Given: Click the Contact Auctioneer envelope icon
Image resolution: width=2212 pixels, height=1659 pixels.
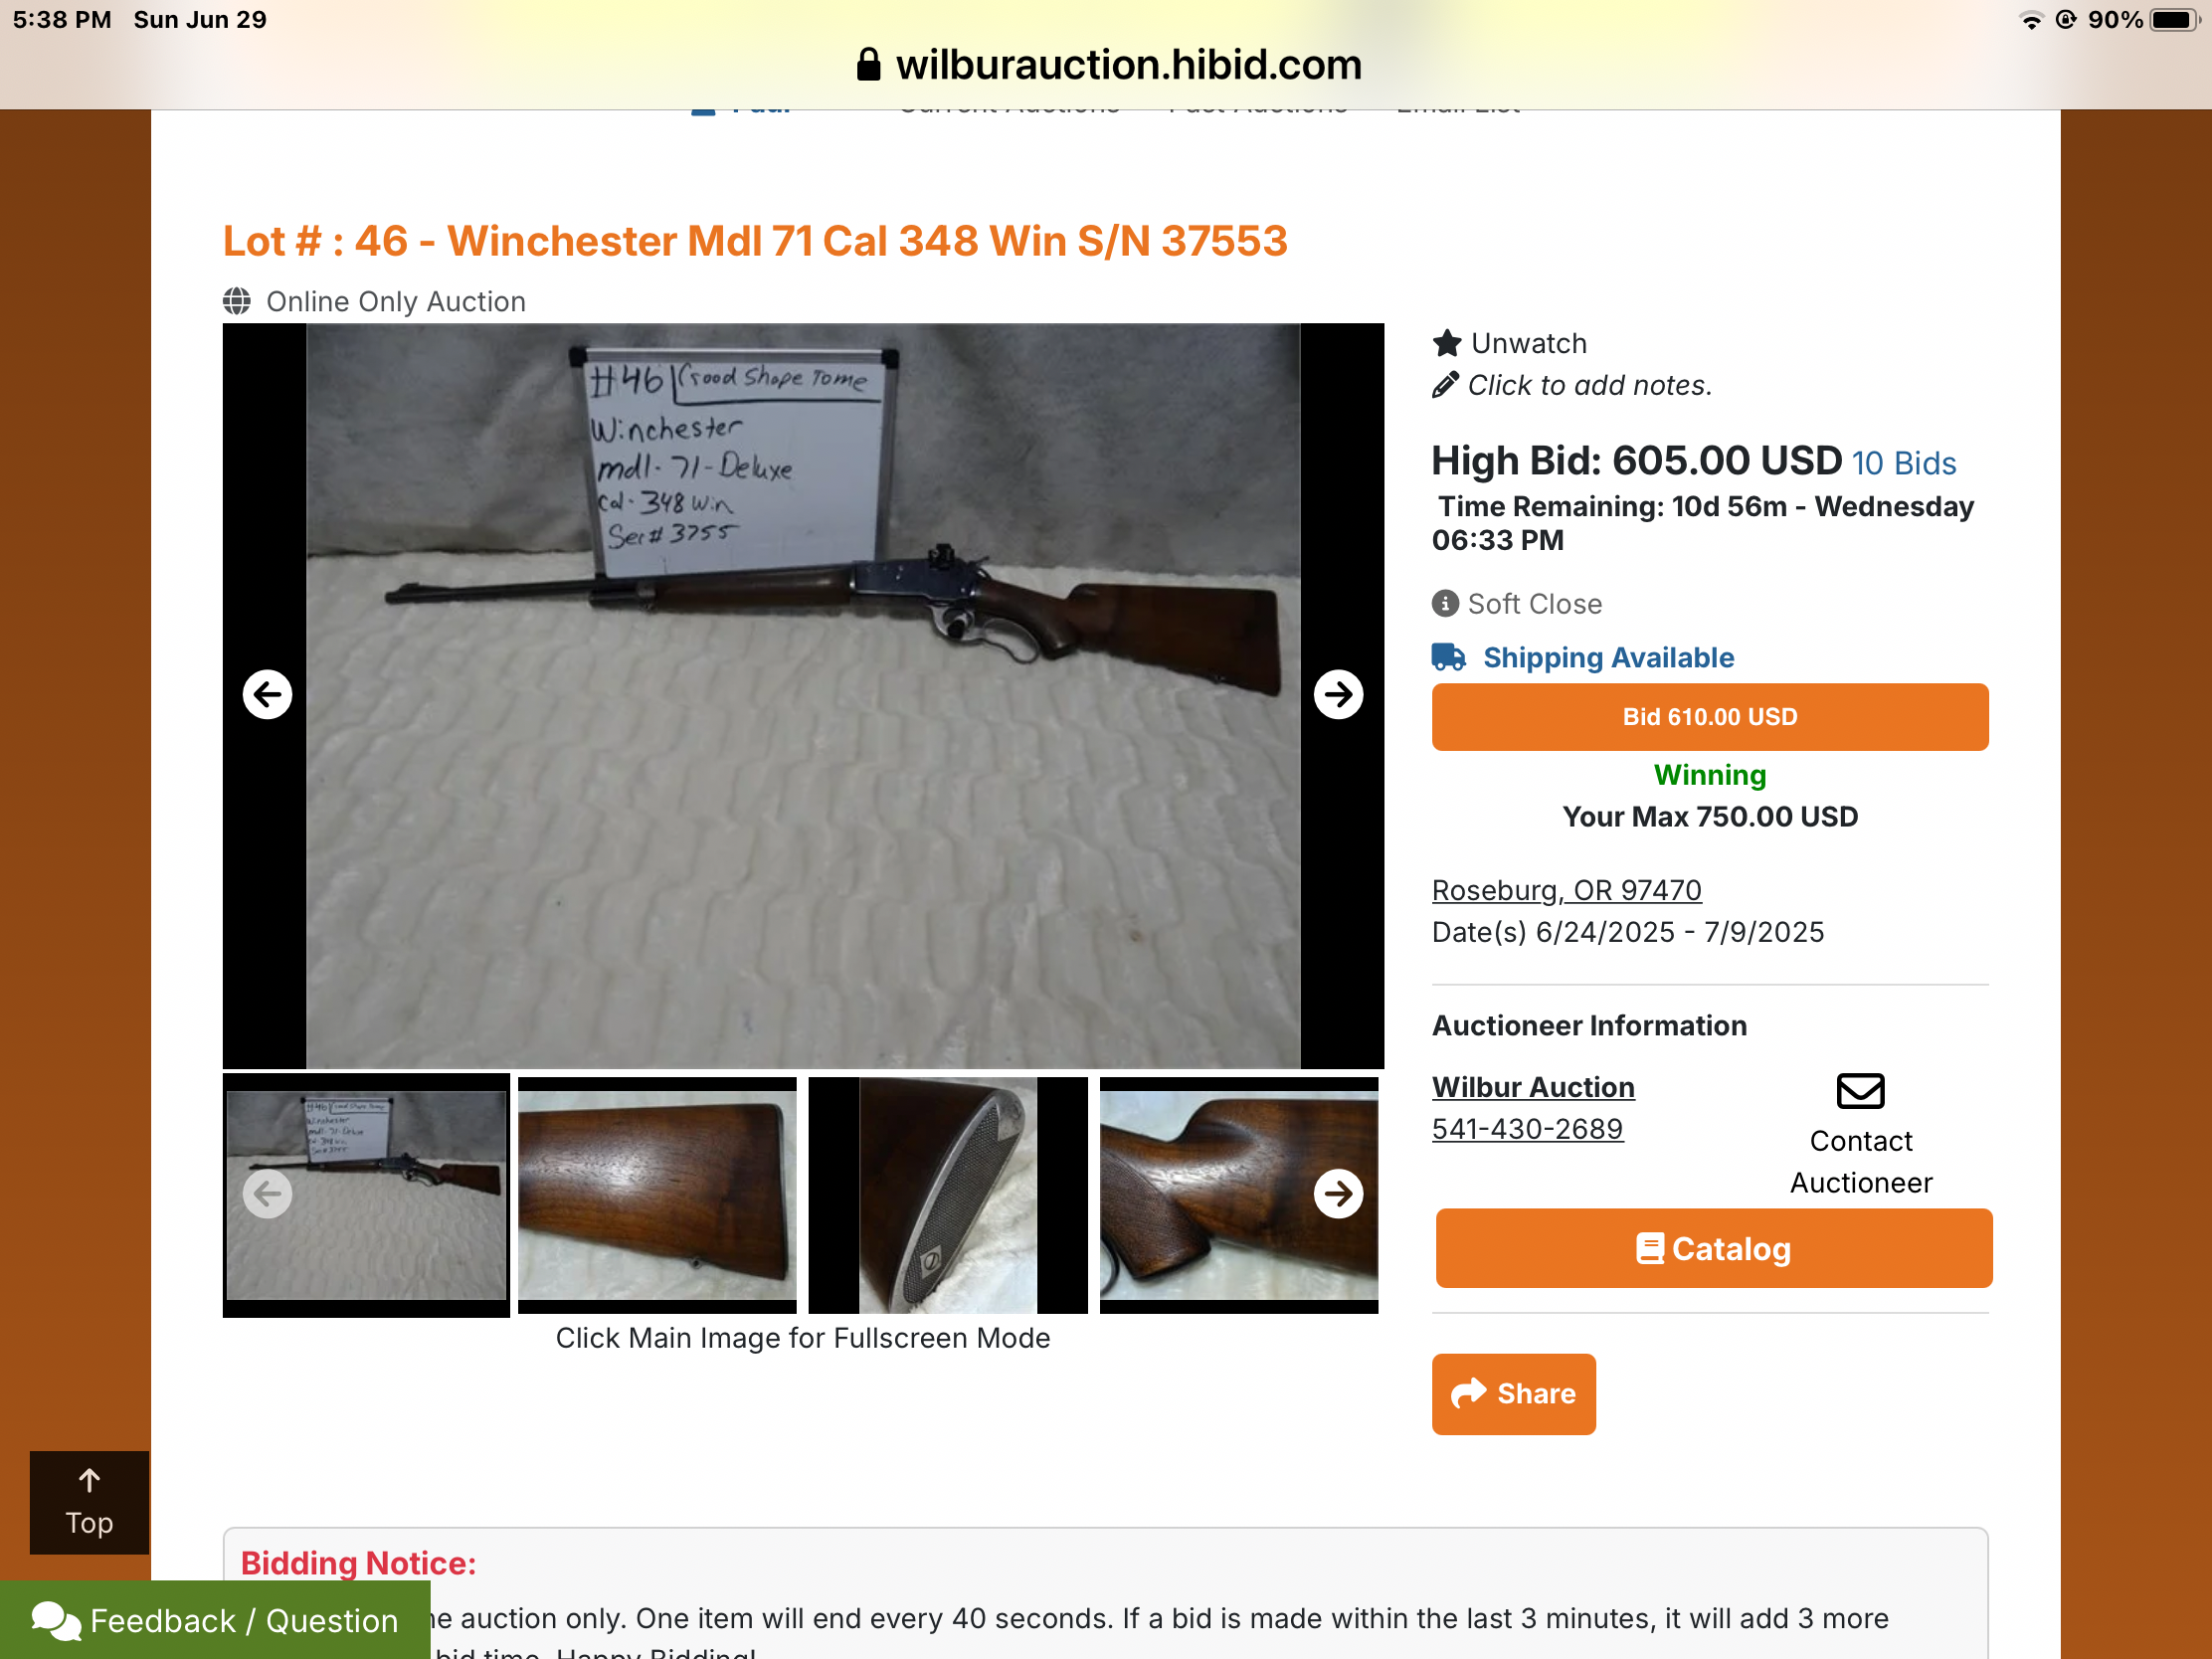Looking at the screenshot, I should click(1860, 1090).
